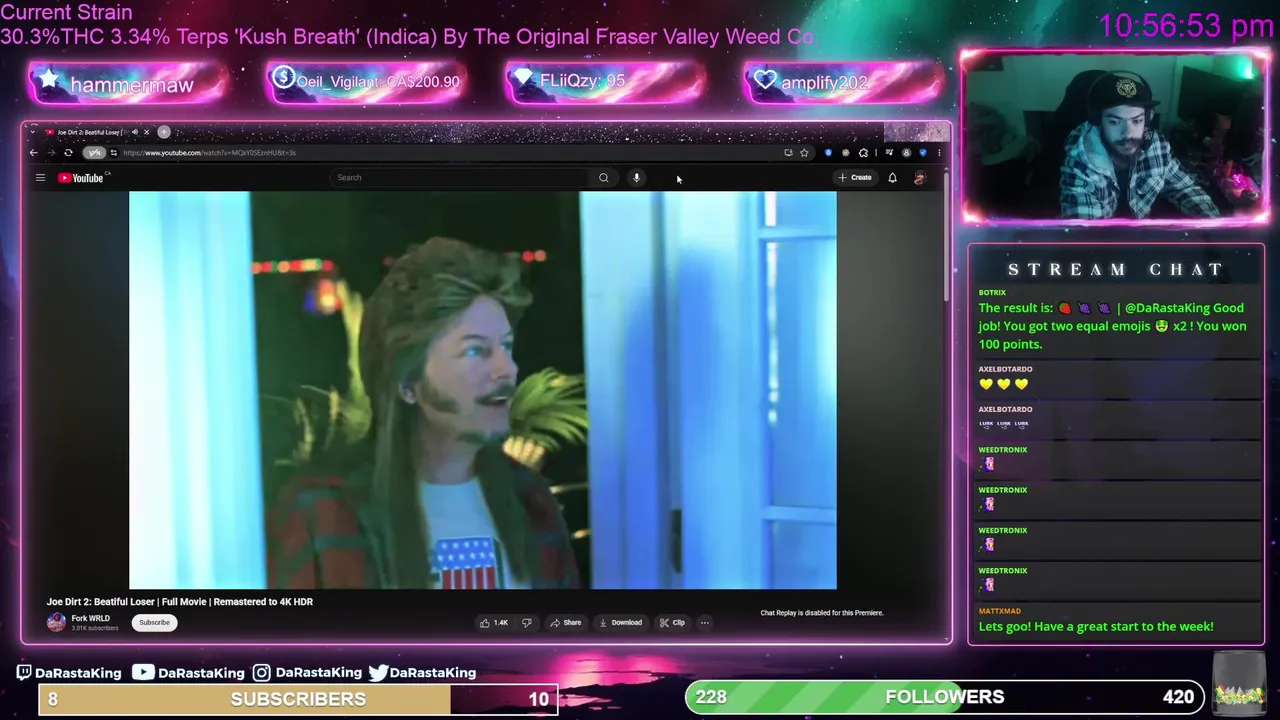This screenshot has width=1280, height=720.
Task: Click the webcam feed thumbnail
Action: pos(1115,137)
